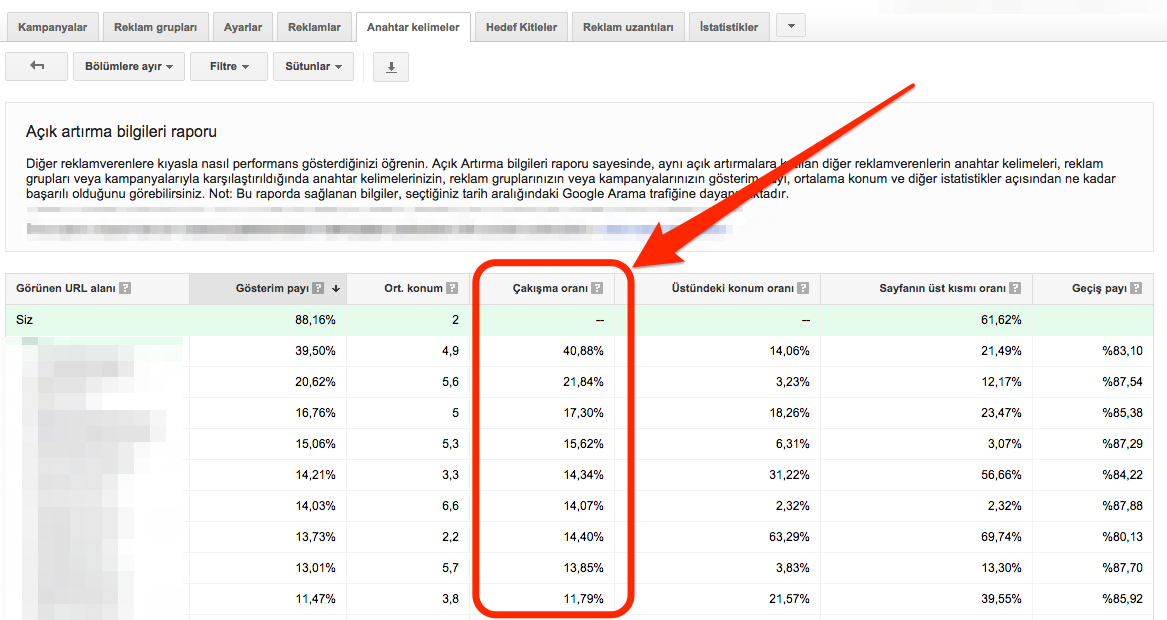Screen dimensions: 1167x620
Task: Click the Çakışma oranı column header
Action: coord(555,288)
